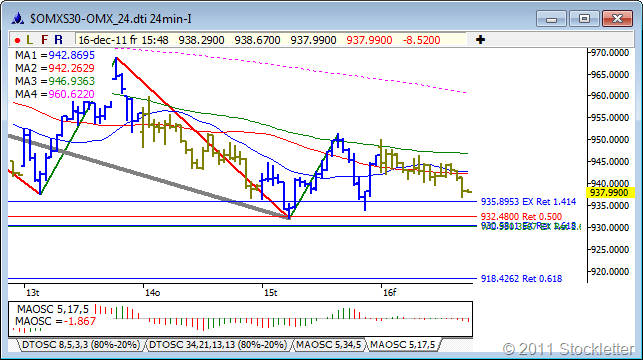
Task: Click the change value -8.5200
Action: pos(422,40)
